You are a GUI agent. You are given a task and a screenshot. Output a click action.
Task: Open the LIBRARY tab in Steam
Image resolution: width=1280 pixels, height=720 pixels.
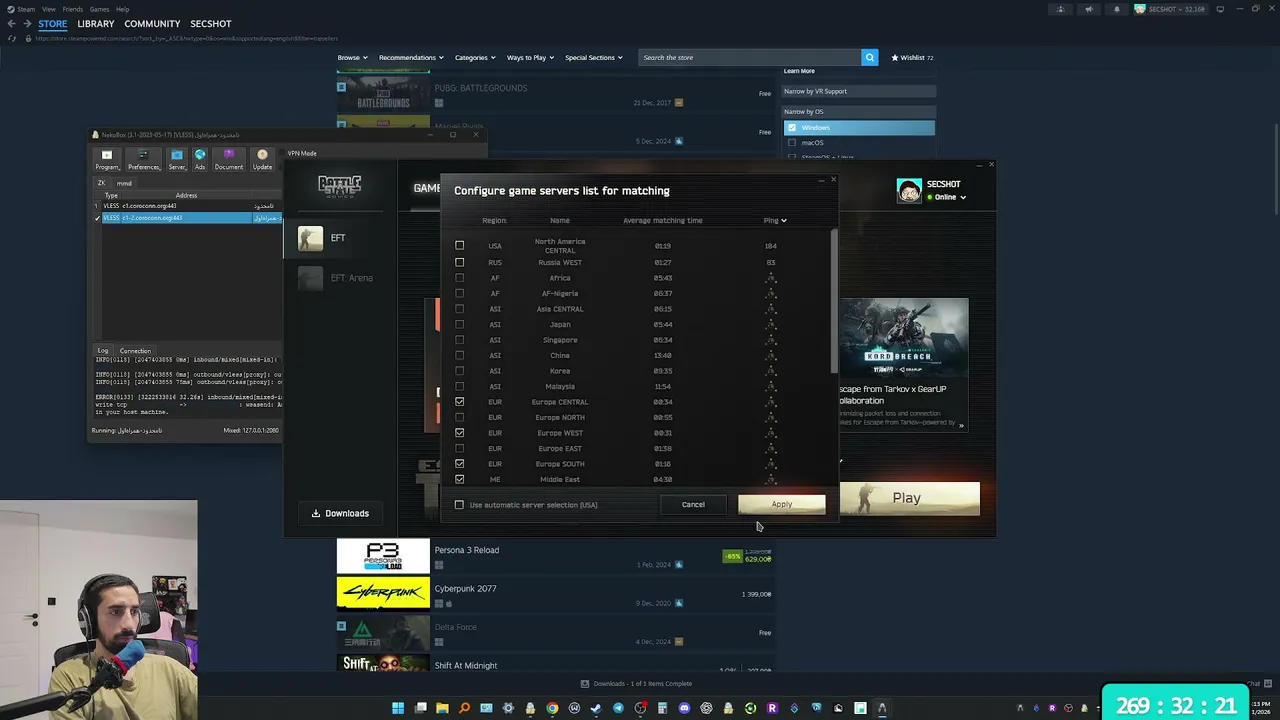(x=96, y=24)
